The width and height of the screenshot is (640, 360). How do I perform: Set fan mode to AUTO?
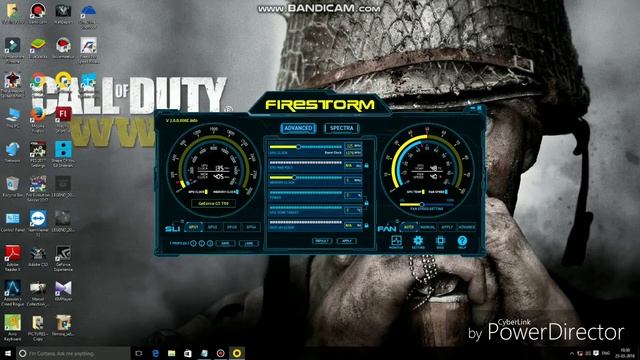pos(409,227)
